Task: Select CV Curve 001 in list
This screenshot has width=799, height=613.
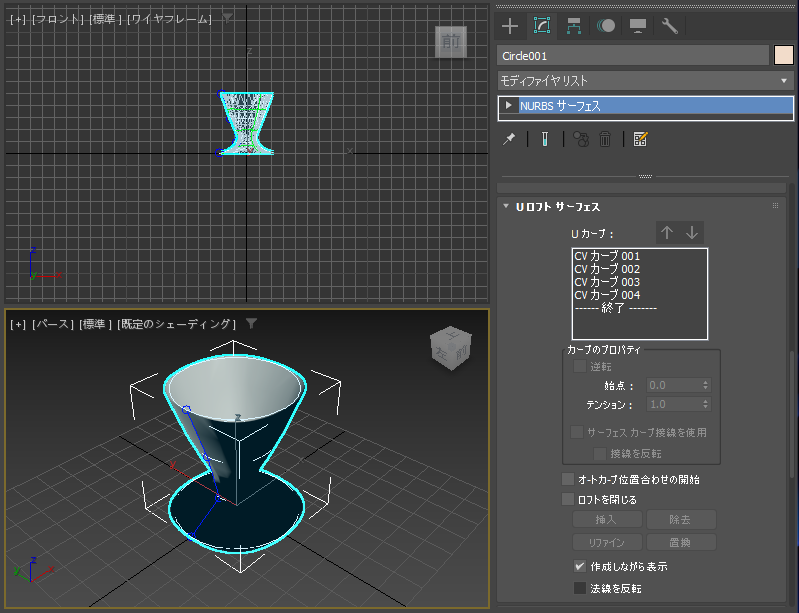Action: pos(640,256)
